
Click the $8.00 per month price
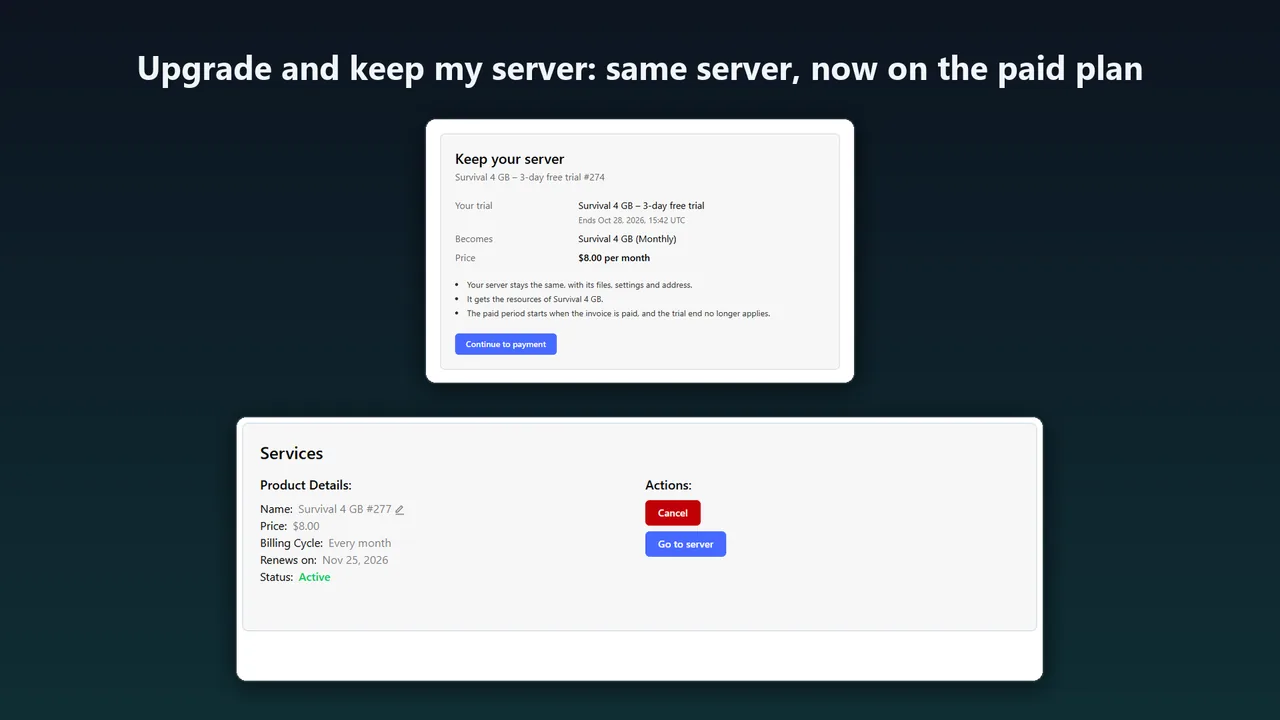[x=614, y=258]
